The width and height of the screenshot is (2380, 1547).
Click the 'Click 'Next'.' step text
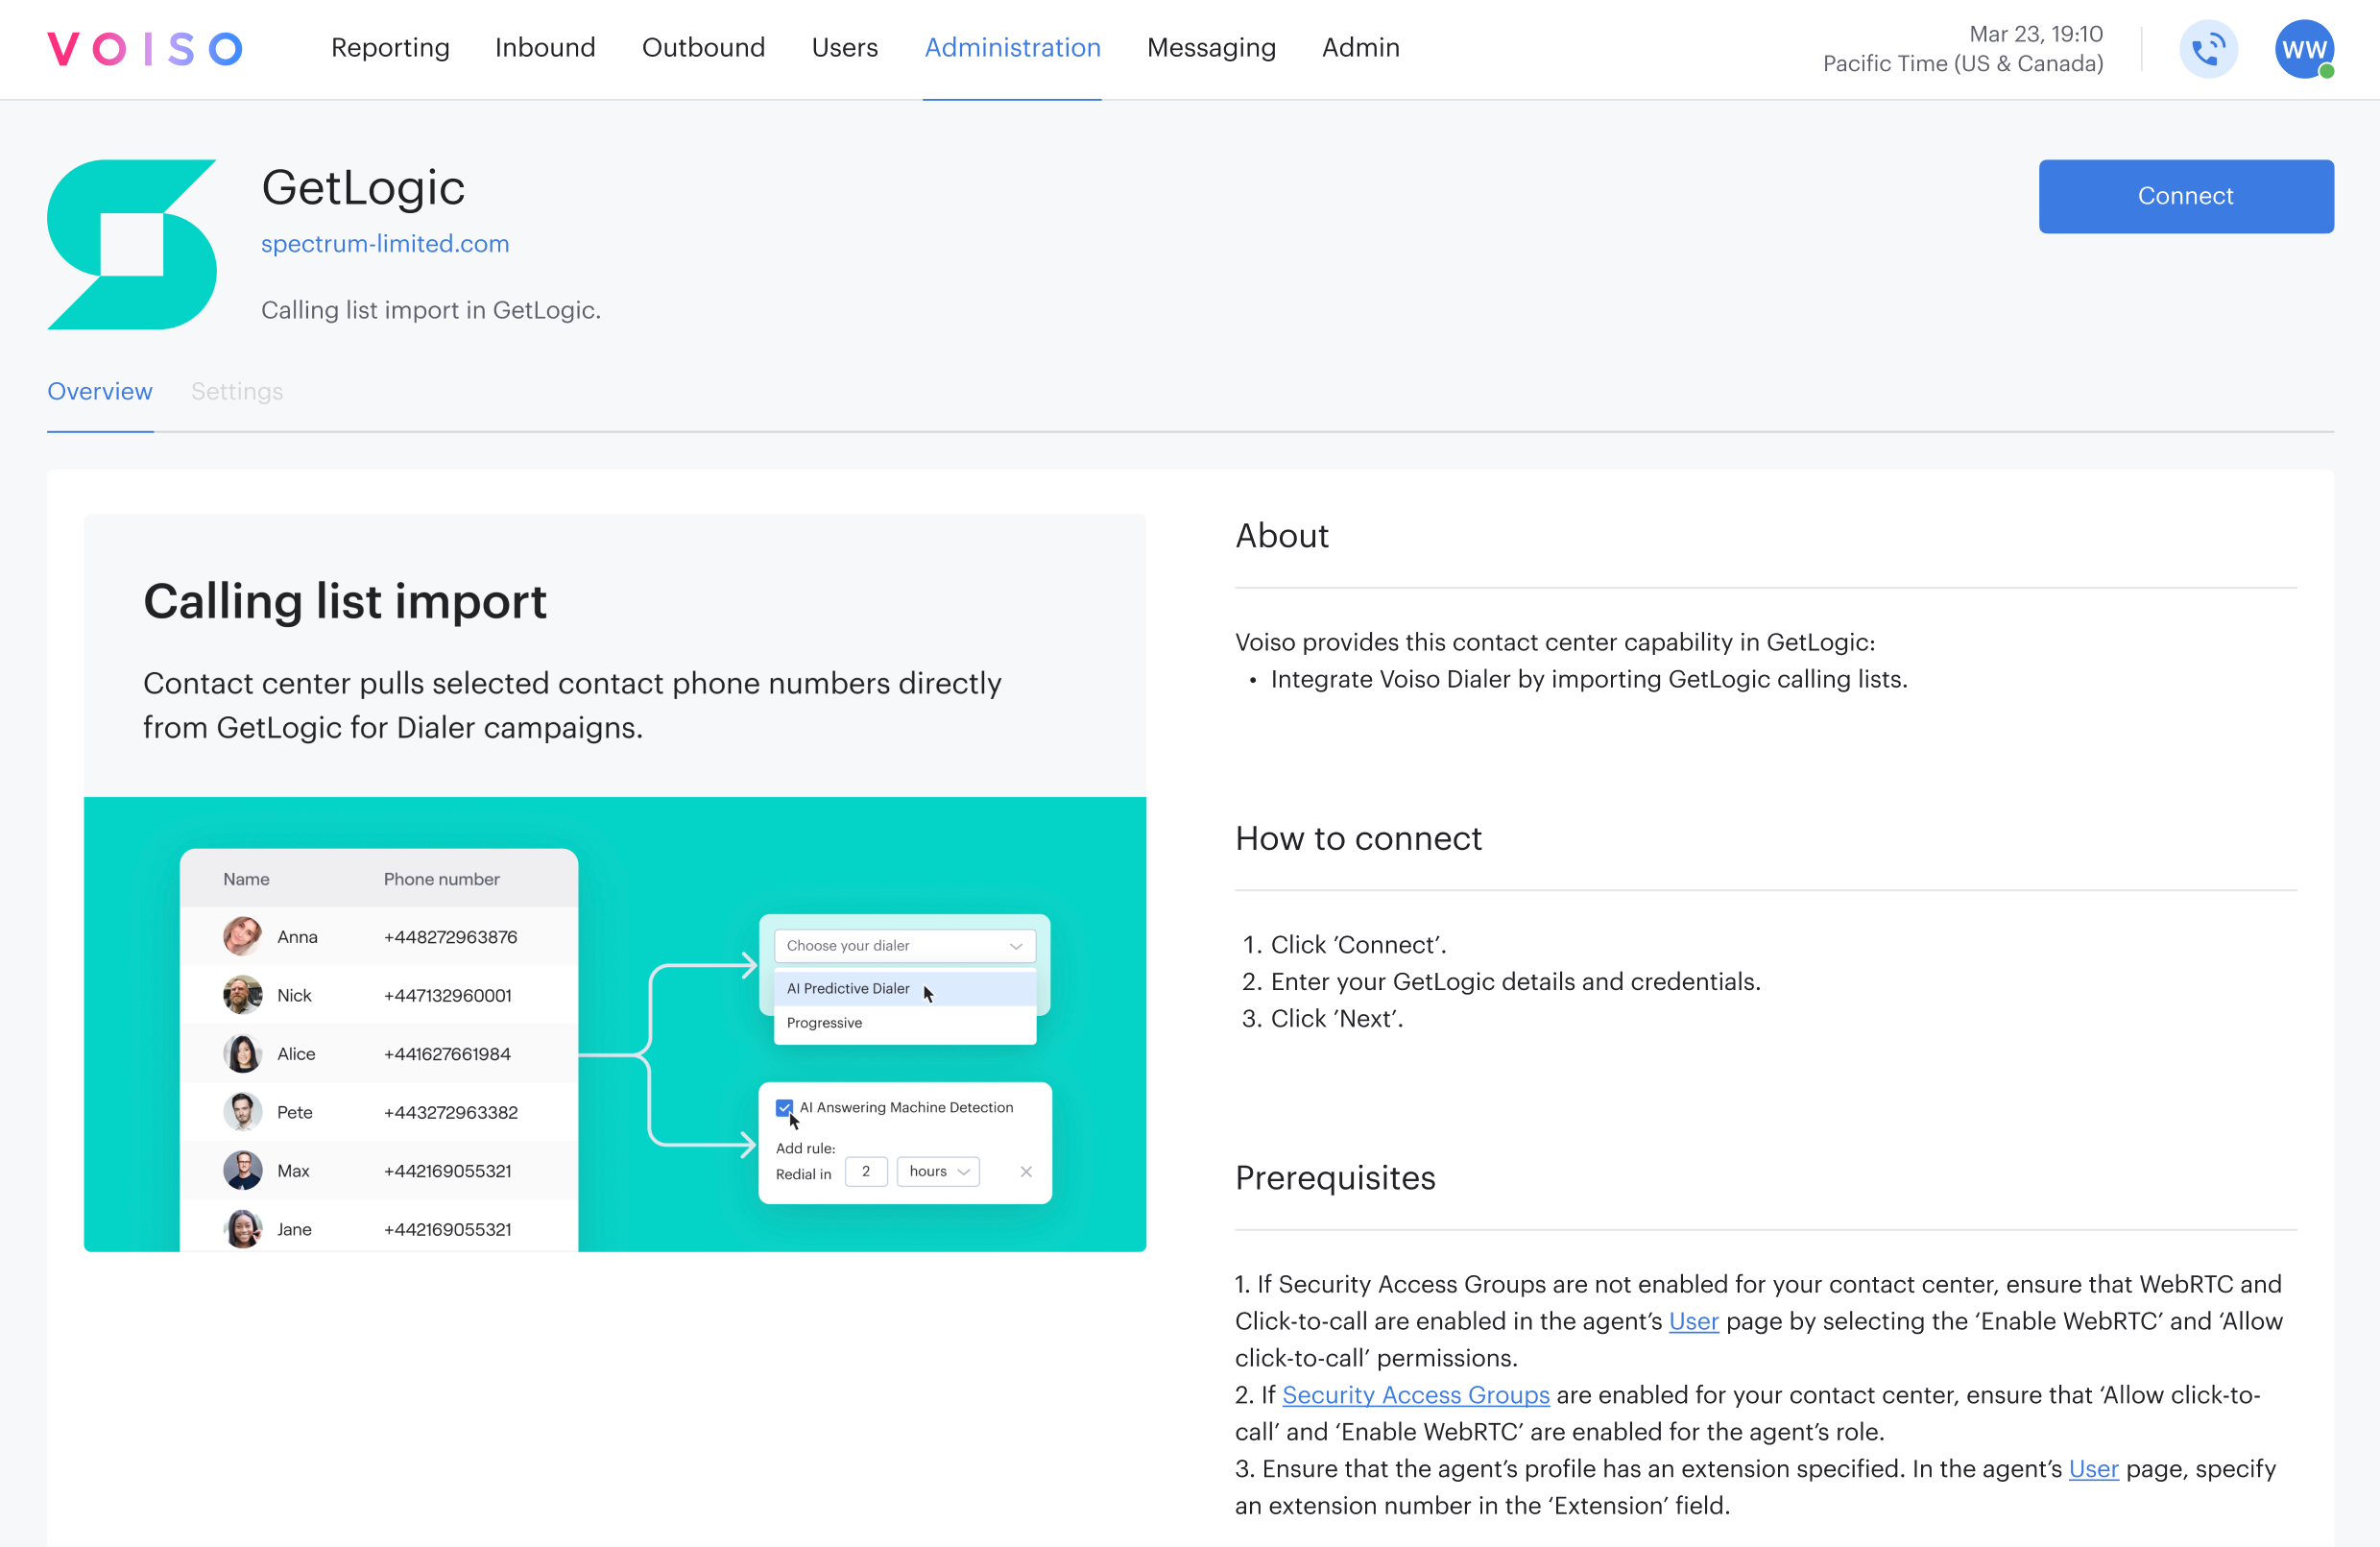click(x=1337, y=1018)
